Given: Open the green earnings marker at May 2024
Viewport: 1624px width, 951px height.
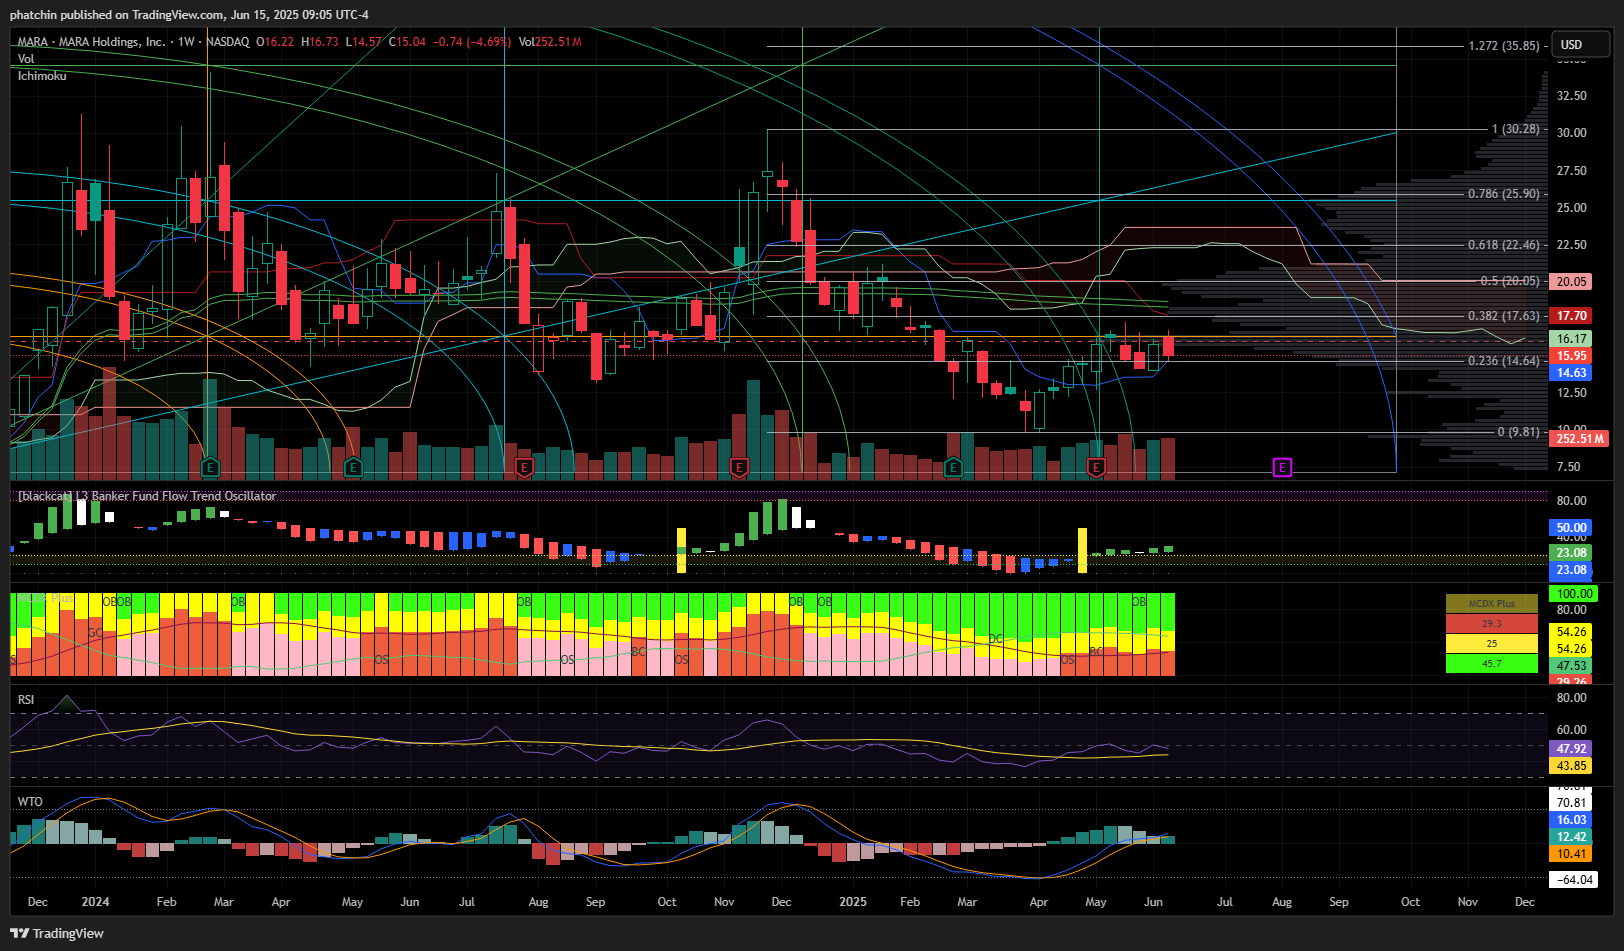Looking at the screenshot, I should point(353,467).
